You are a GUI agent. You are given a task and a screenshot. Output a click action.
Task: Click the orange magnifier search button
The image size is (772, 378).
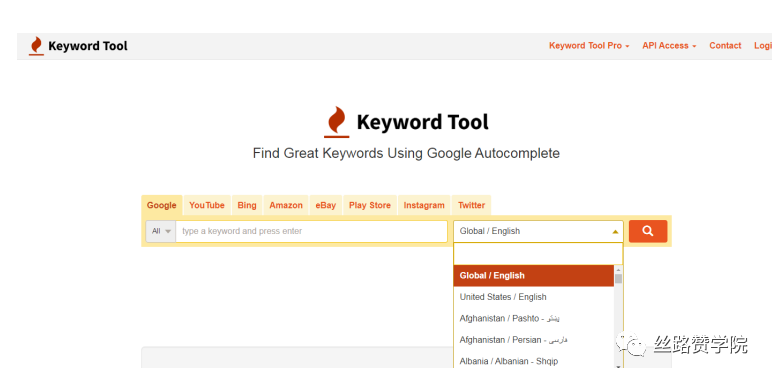tap(648, 231)
